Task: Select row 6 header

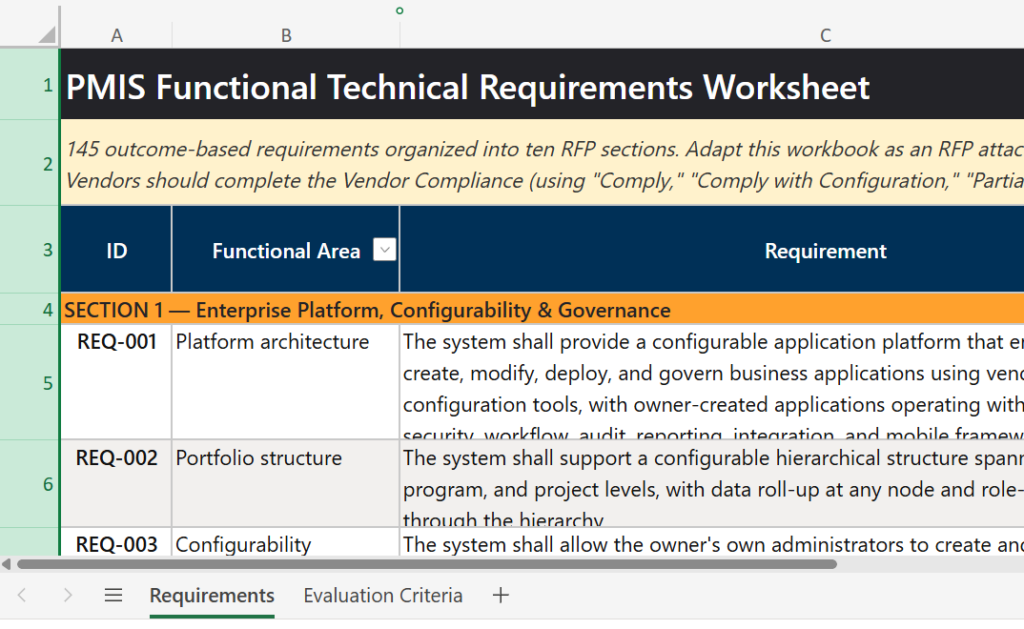Action: pyautogui.click(x=29, y=484)
